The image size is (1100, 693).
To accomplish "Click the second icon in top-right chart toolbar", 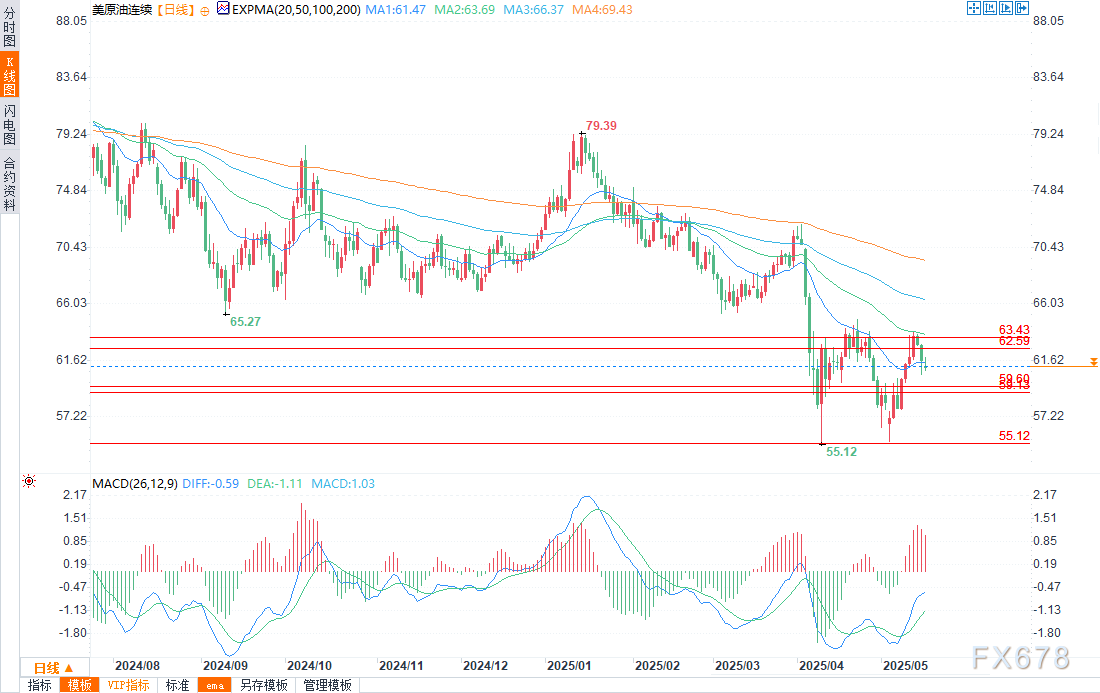I will tap(990, 8).
